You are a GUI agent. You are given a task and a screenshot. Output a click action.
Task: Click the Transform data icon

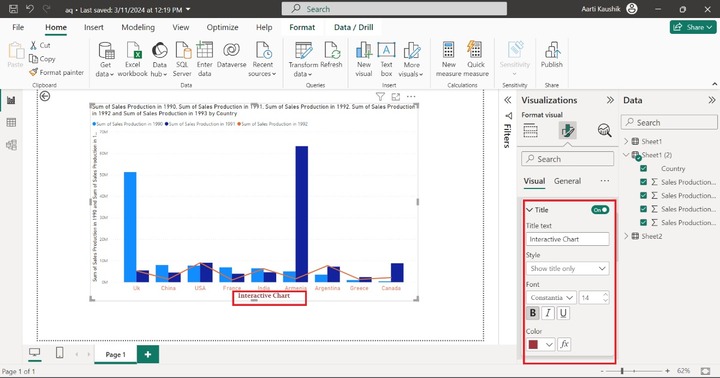(x=304, y=51)
